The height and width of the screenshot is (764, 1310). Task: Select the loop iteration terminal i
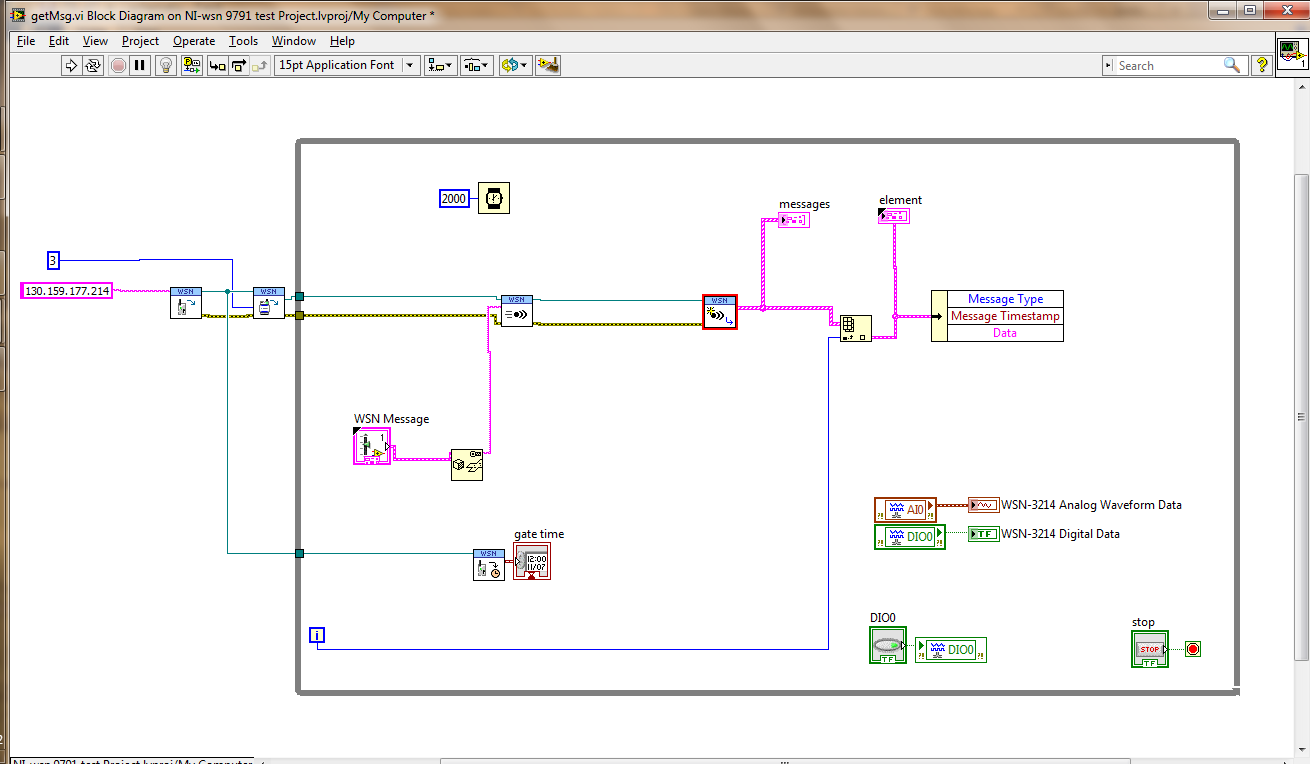pyautogui.click(x=317, y=635)
